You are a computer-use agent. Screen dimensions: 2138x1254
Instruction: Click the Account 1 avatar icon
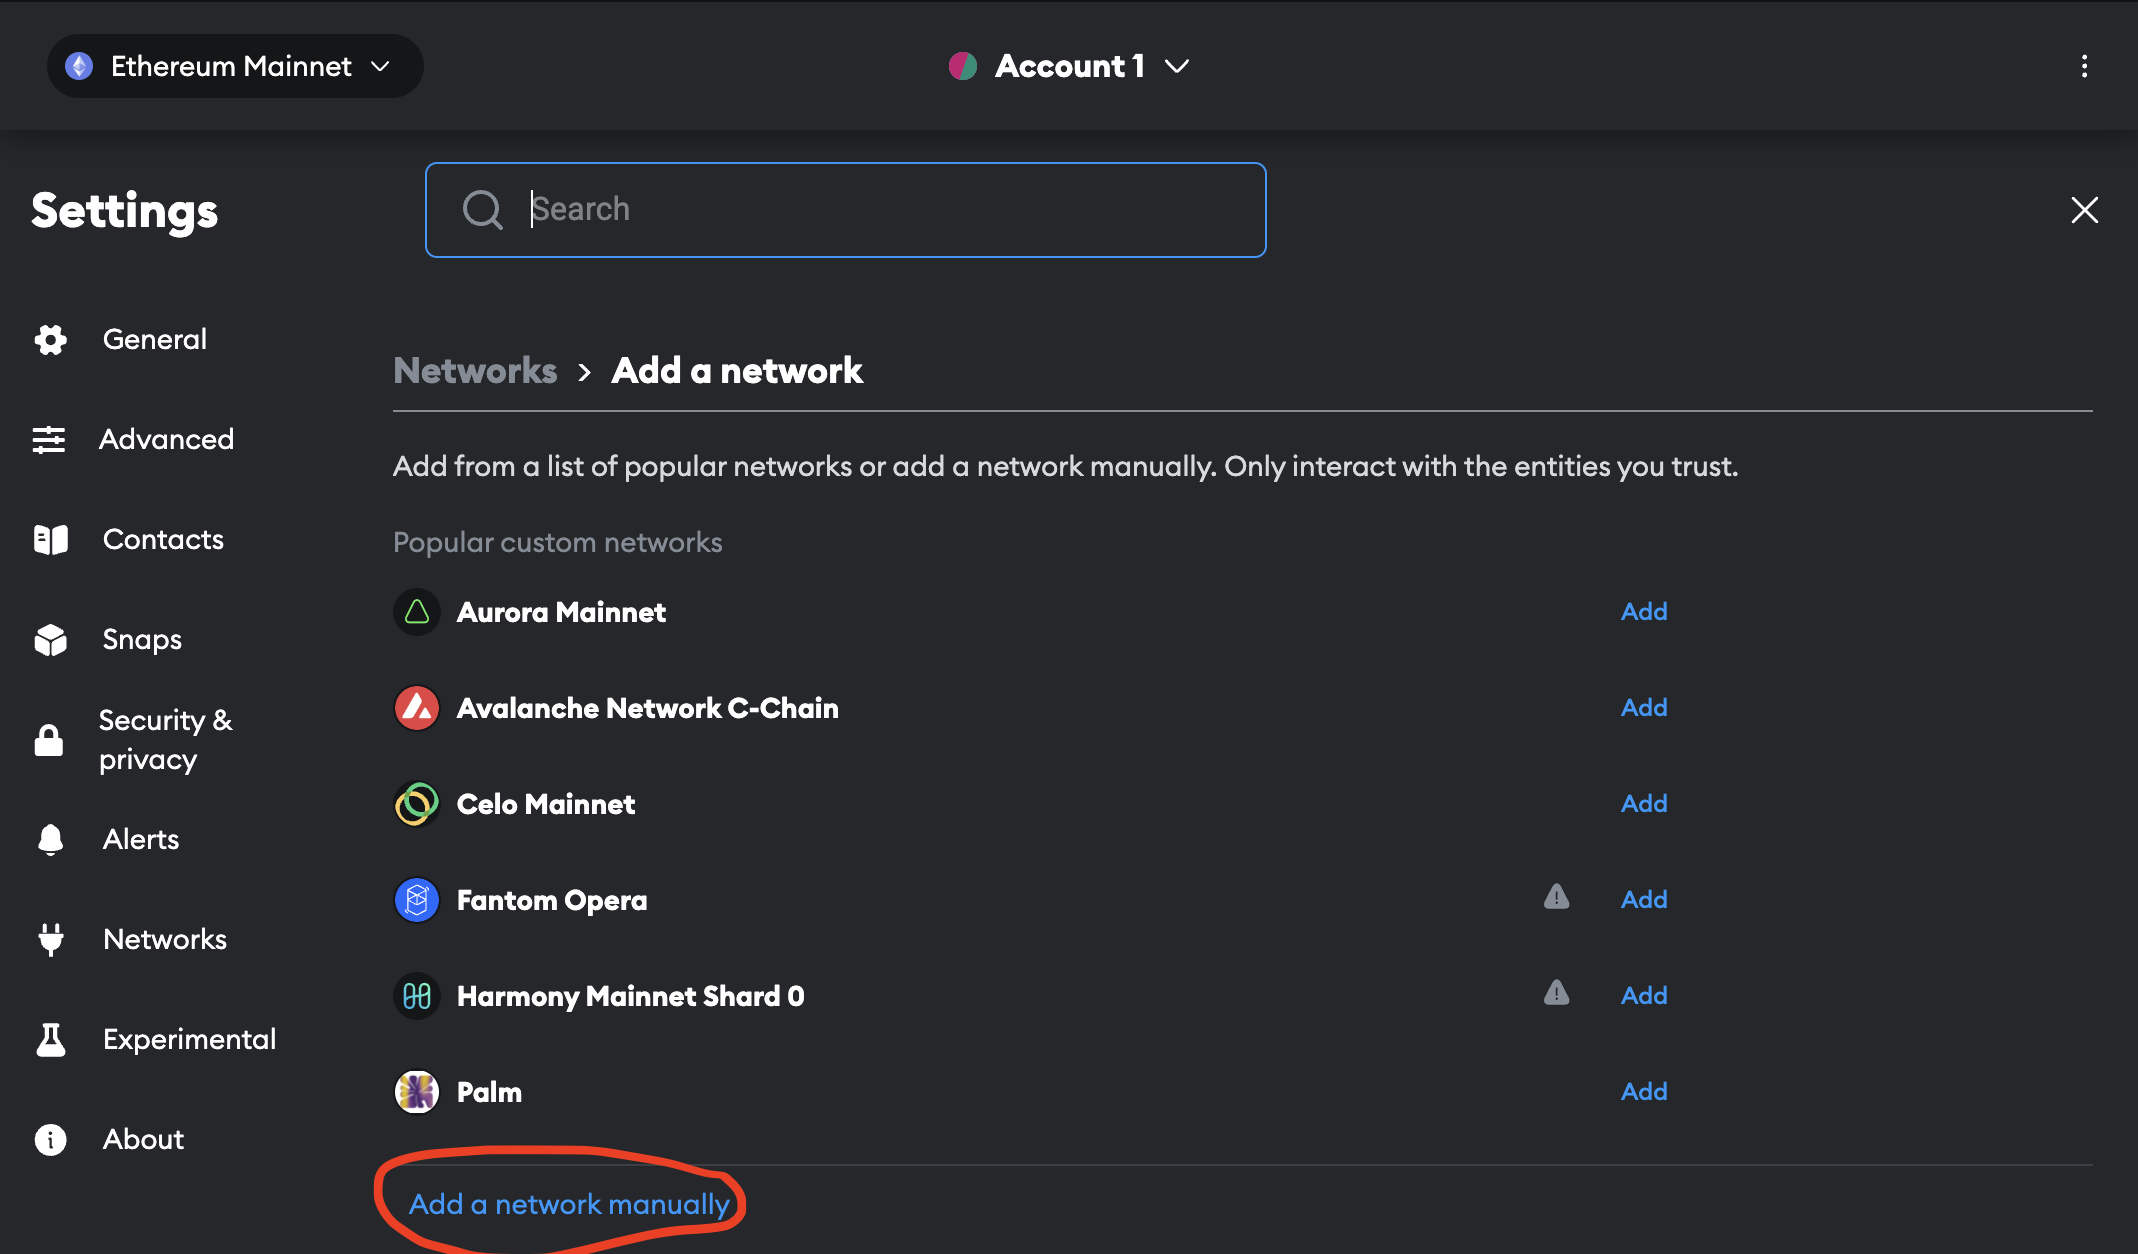pyautogui.click(x=963, y=66)
